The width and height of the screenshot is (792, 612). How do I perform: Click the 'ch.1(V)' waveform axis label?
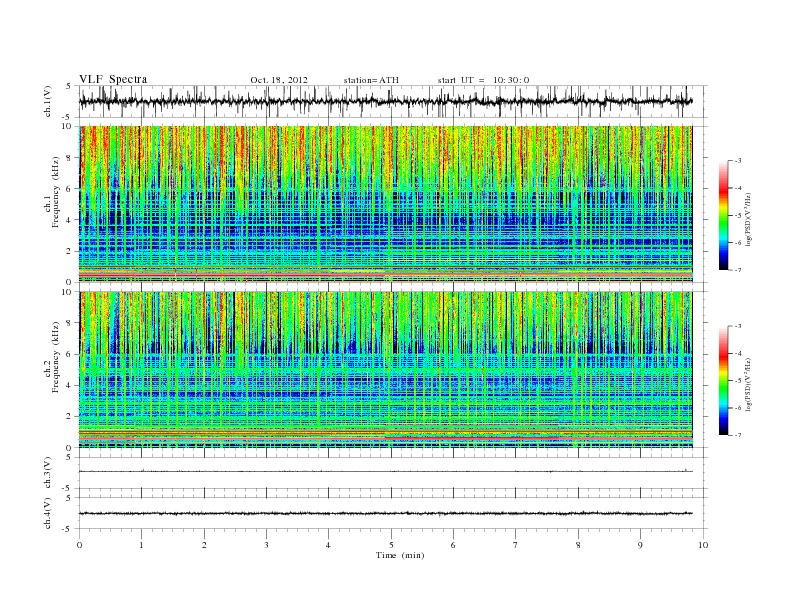pyautogui.click(x=48, y=101)
